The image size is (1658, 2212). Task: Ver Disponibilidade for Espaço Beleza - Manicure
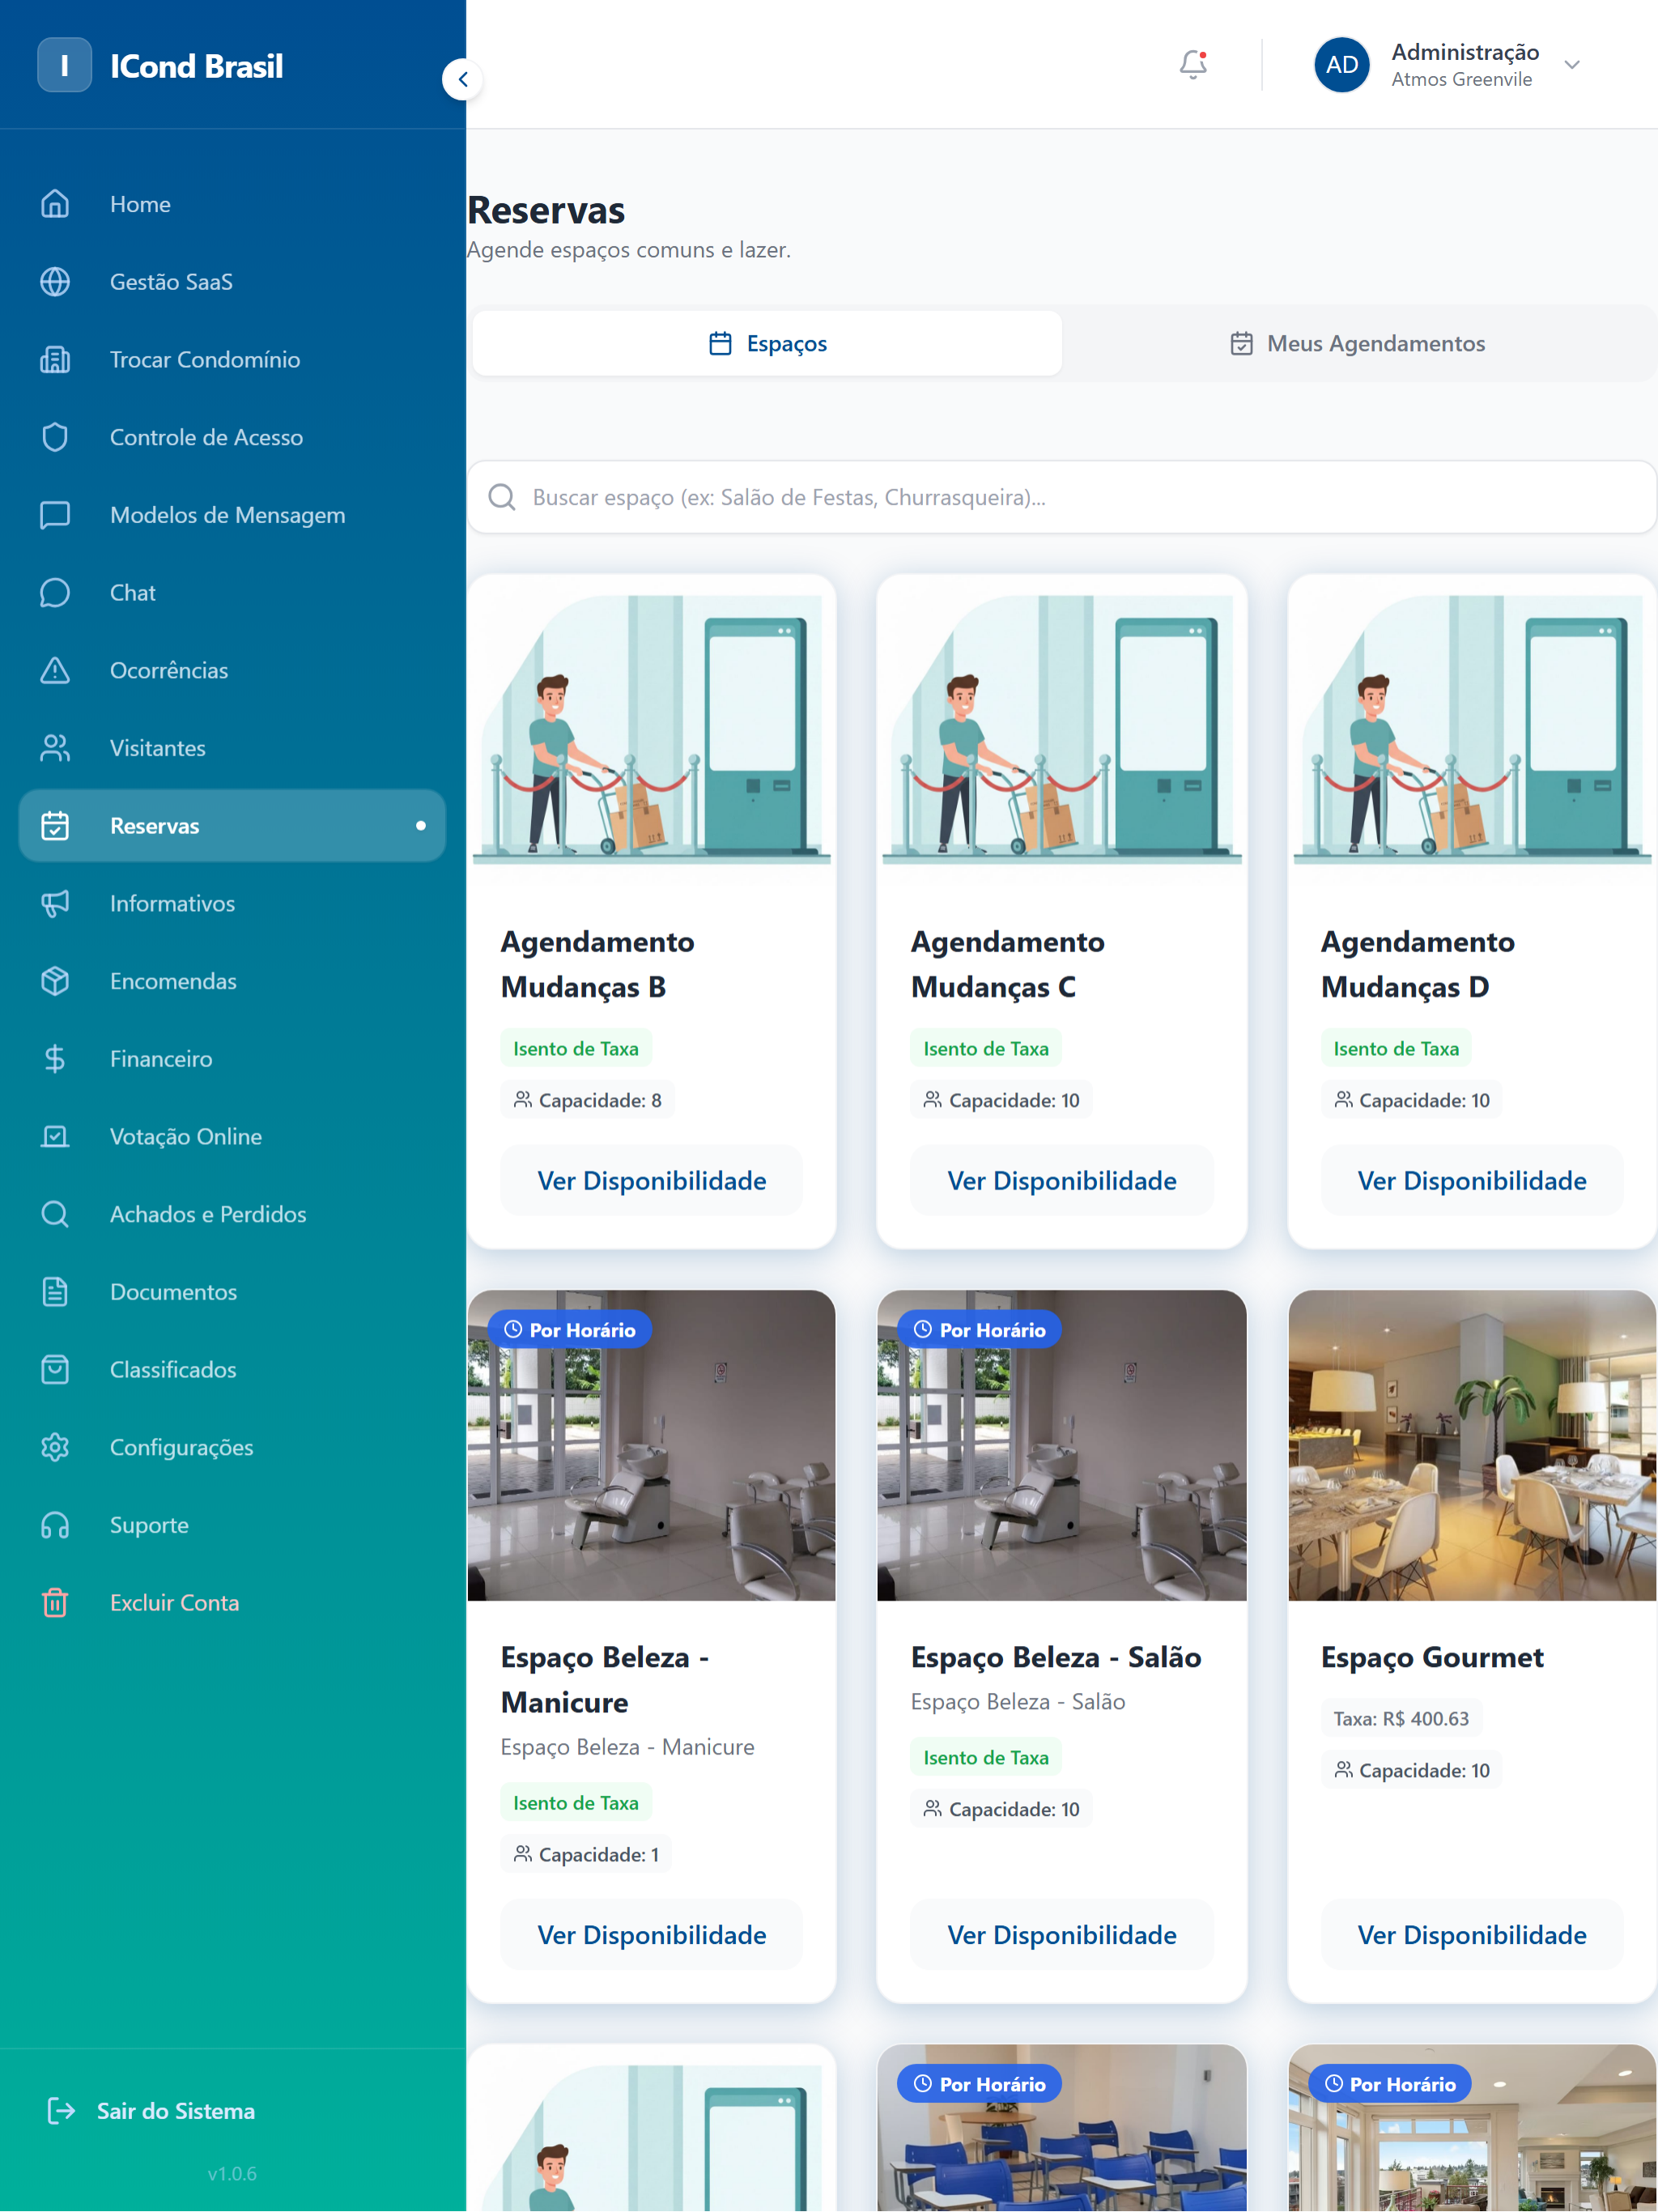pyautogui.click(x=652, y=1935)
